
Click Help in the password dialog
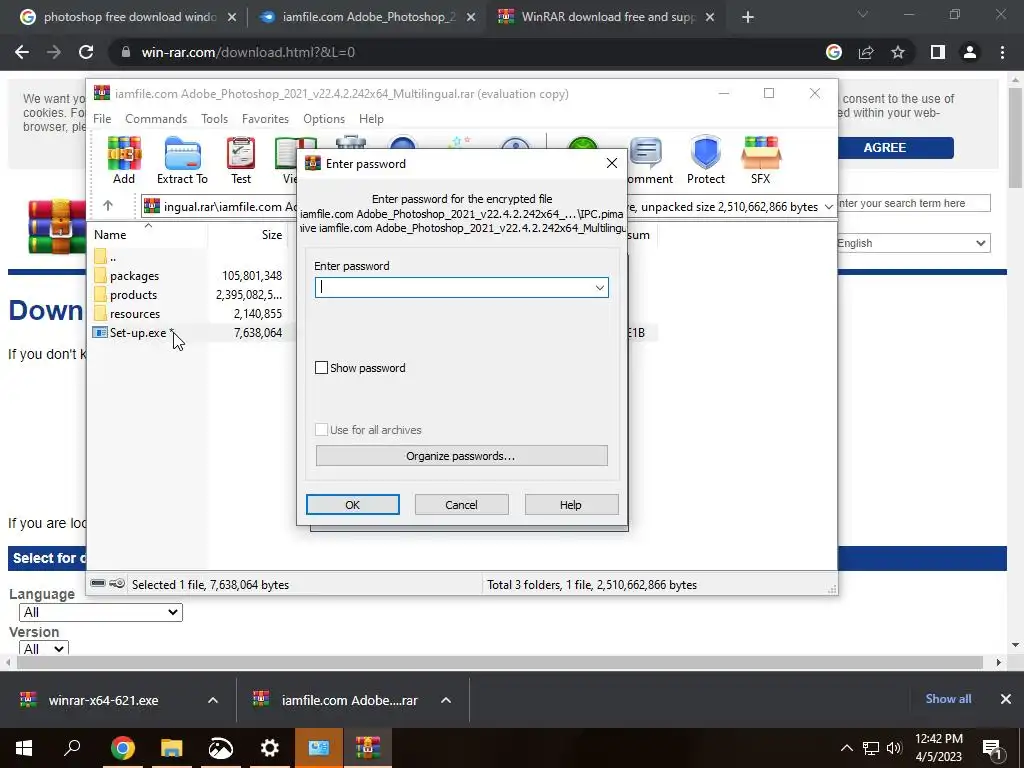571,505
